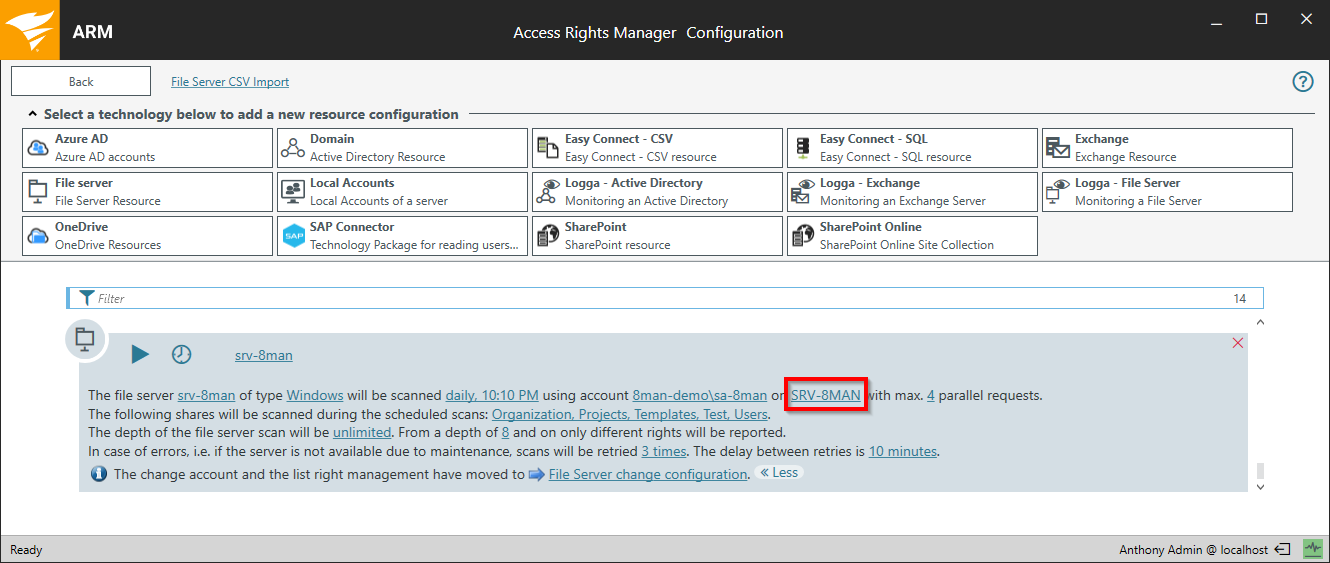Click the Ready status text
This screenshot has height=563, width=1330.
pyautogui.click(x=27, y=550)
